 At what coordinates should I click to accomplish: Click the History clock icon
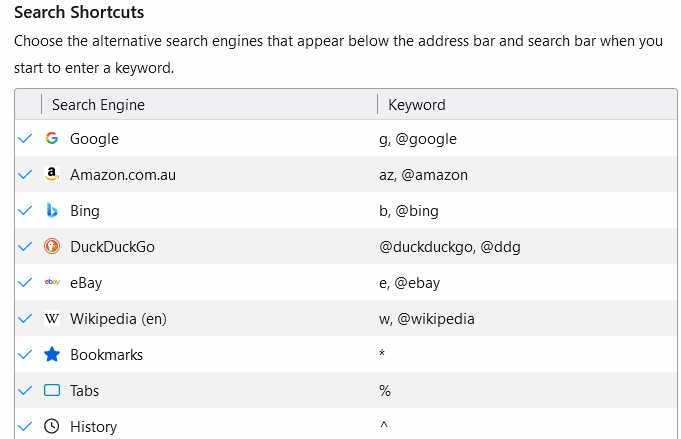(52, 426)
